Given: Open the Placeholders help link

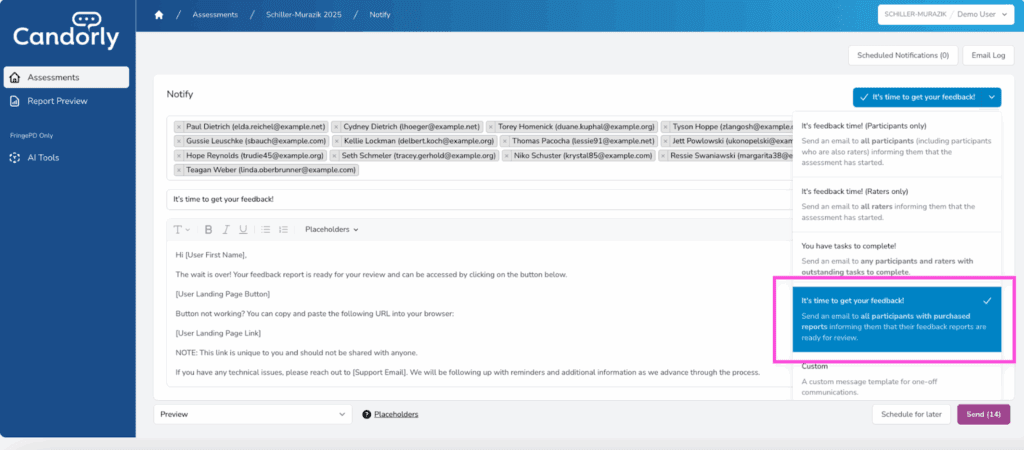Looking at the screenshot, I should [396, 414].
